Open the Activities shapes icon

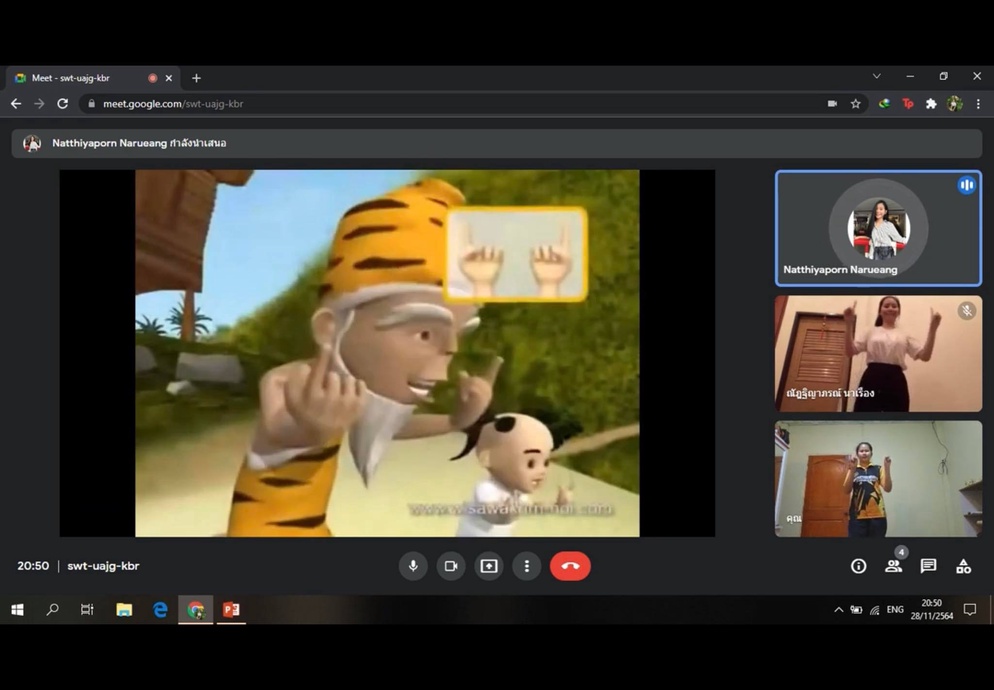[963, 566]
